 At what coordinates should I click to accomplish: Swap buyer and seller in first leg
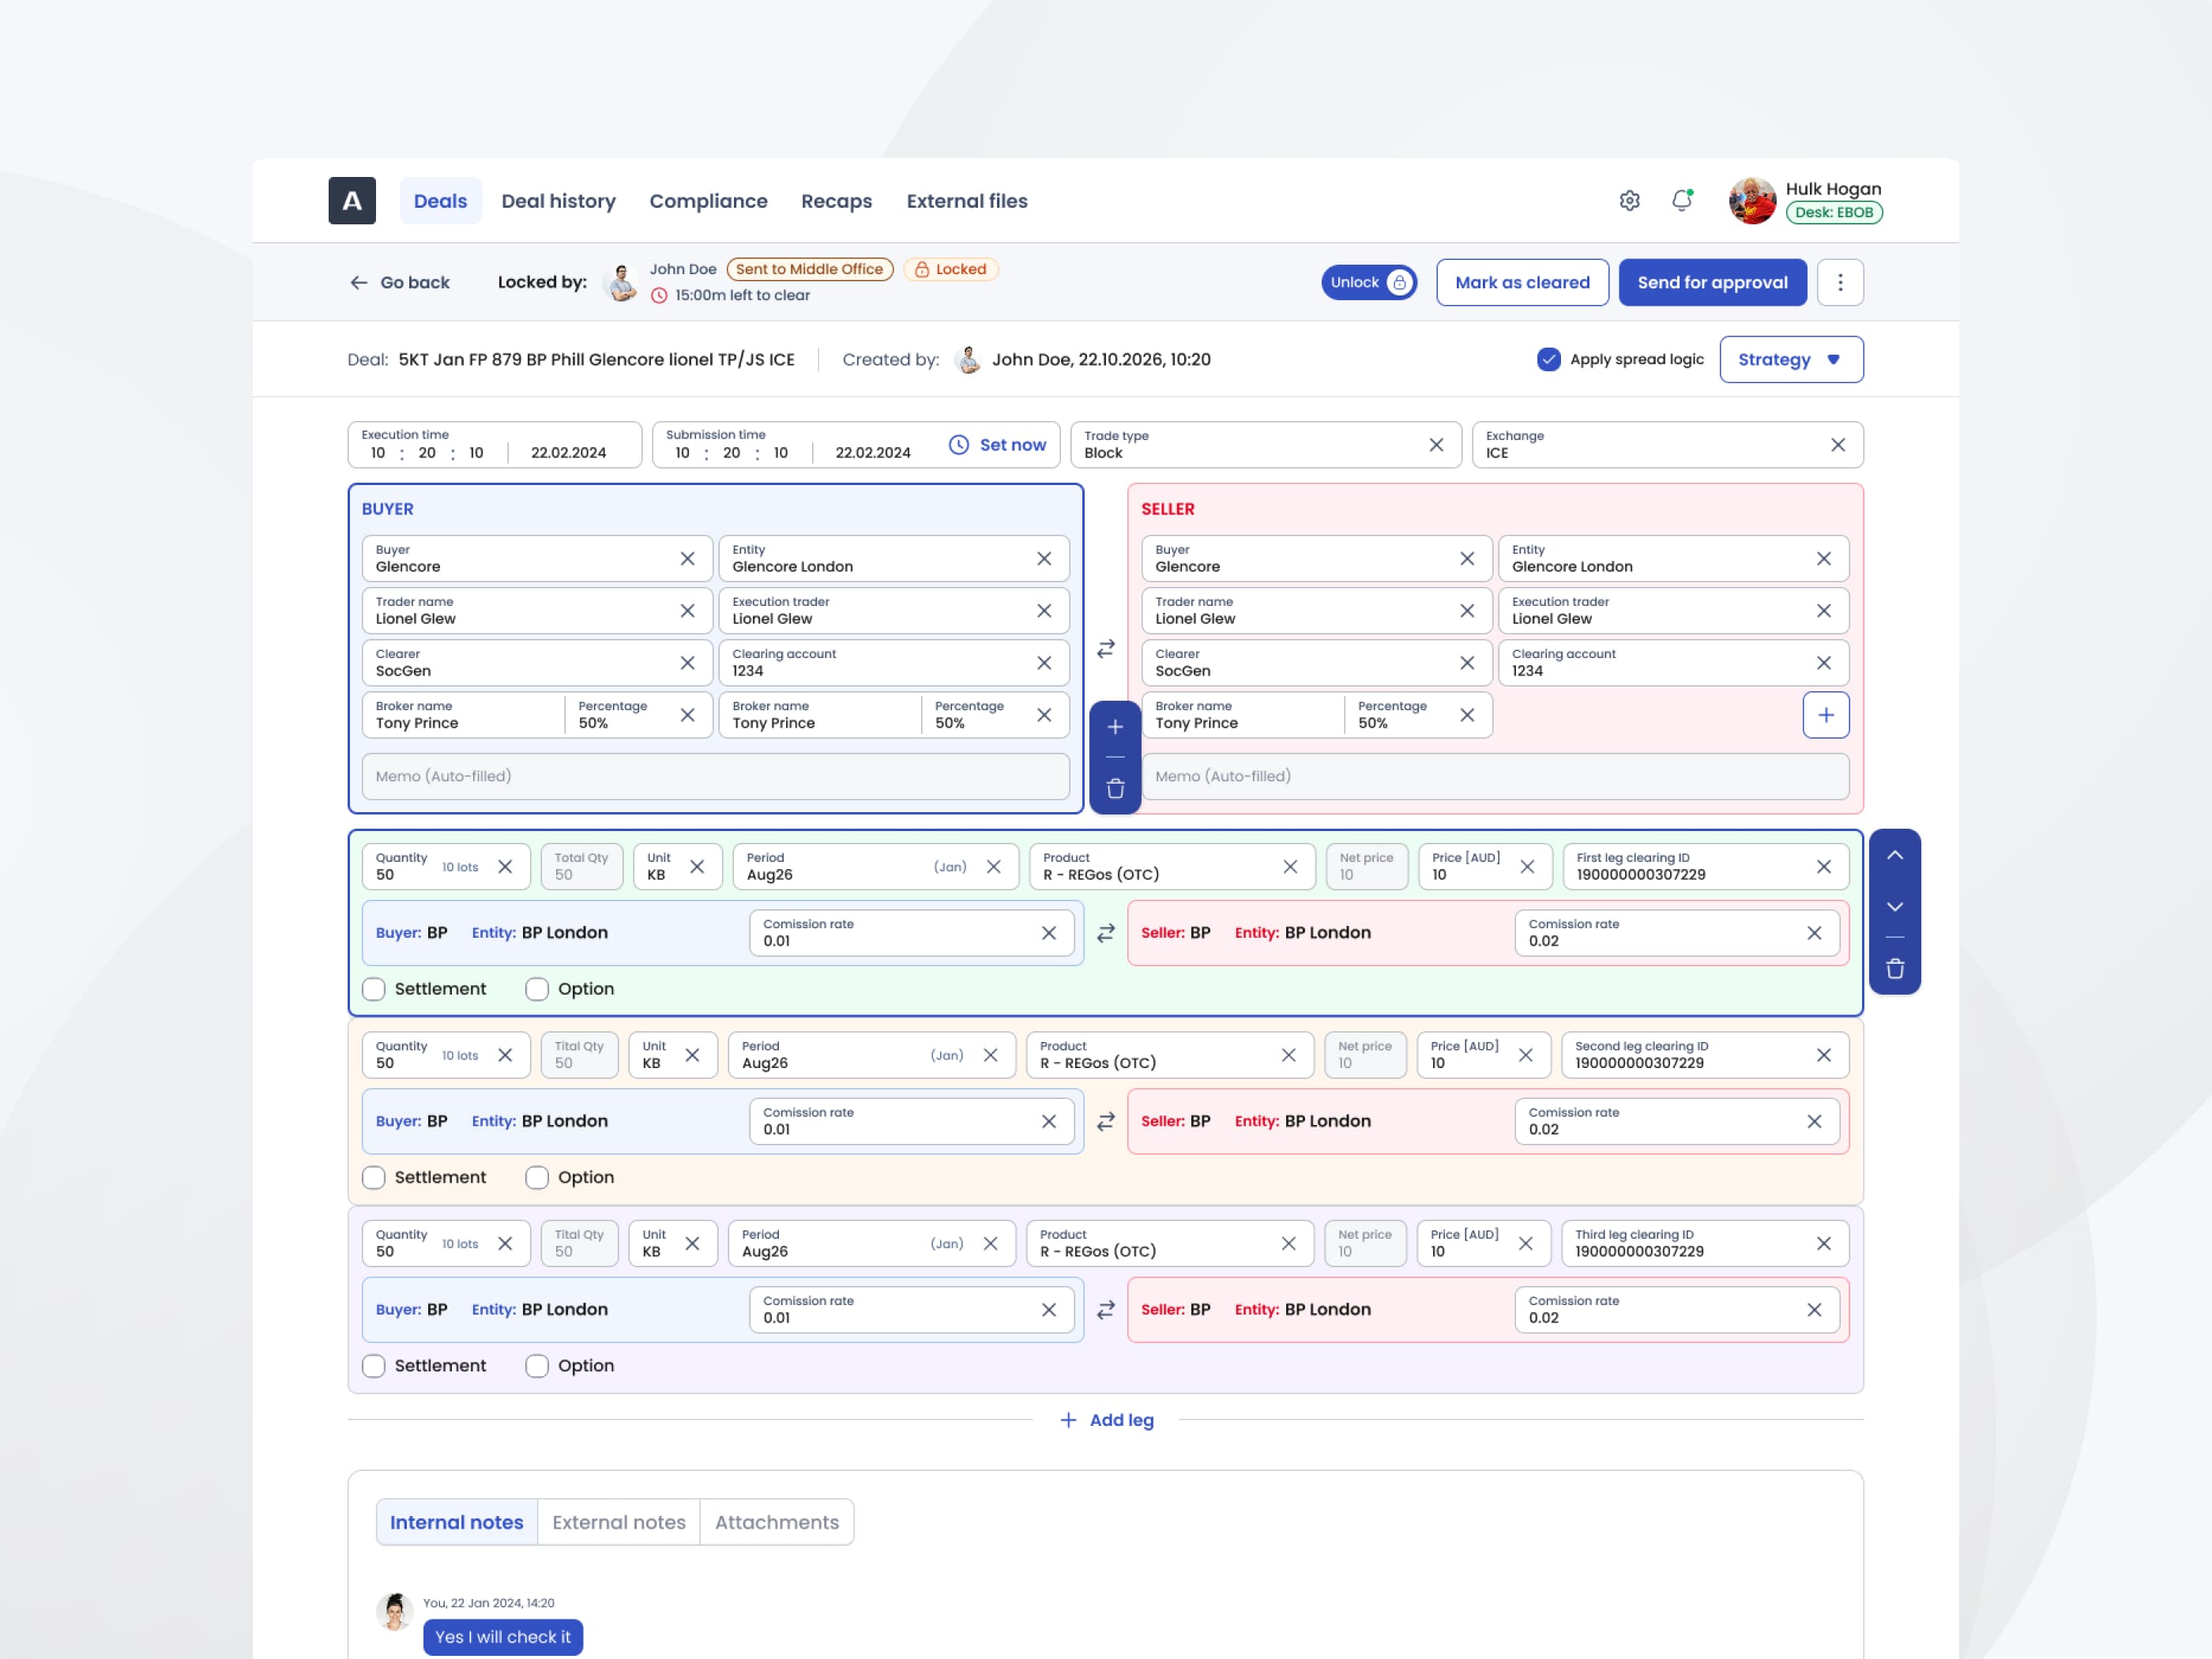(x=1106, y=933)
